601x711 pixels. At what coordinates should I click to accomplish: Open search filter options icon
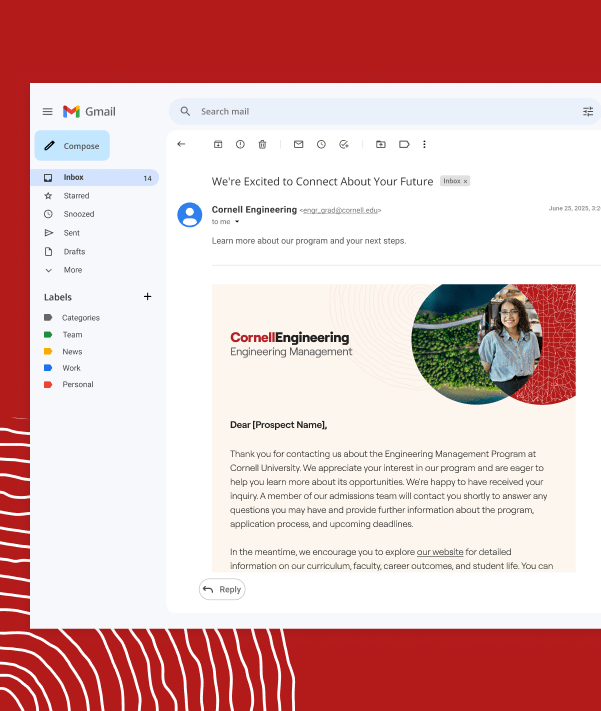(588, 112)
